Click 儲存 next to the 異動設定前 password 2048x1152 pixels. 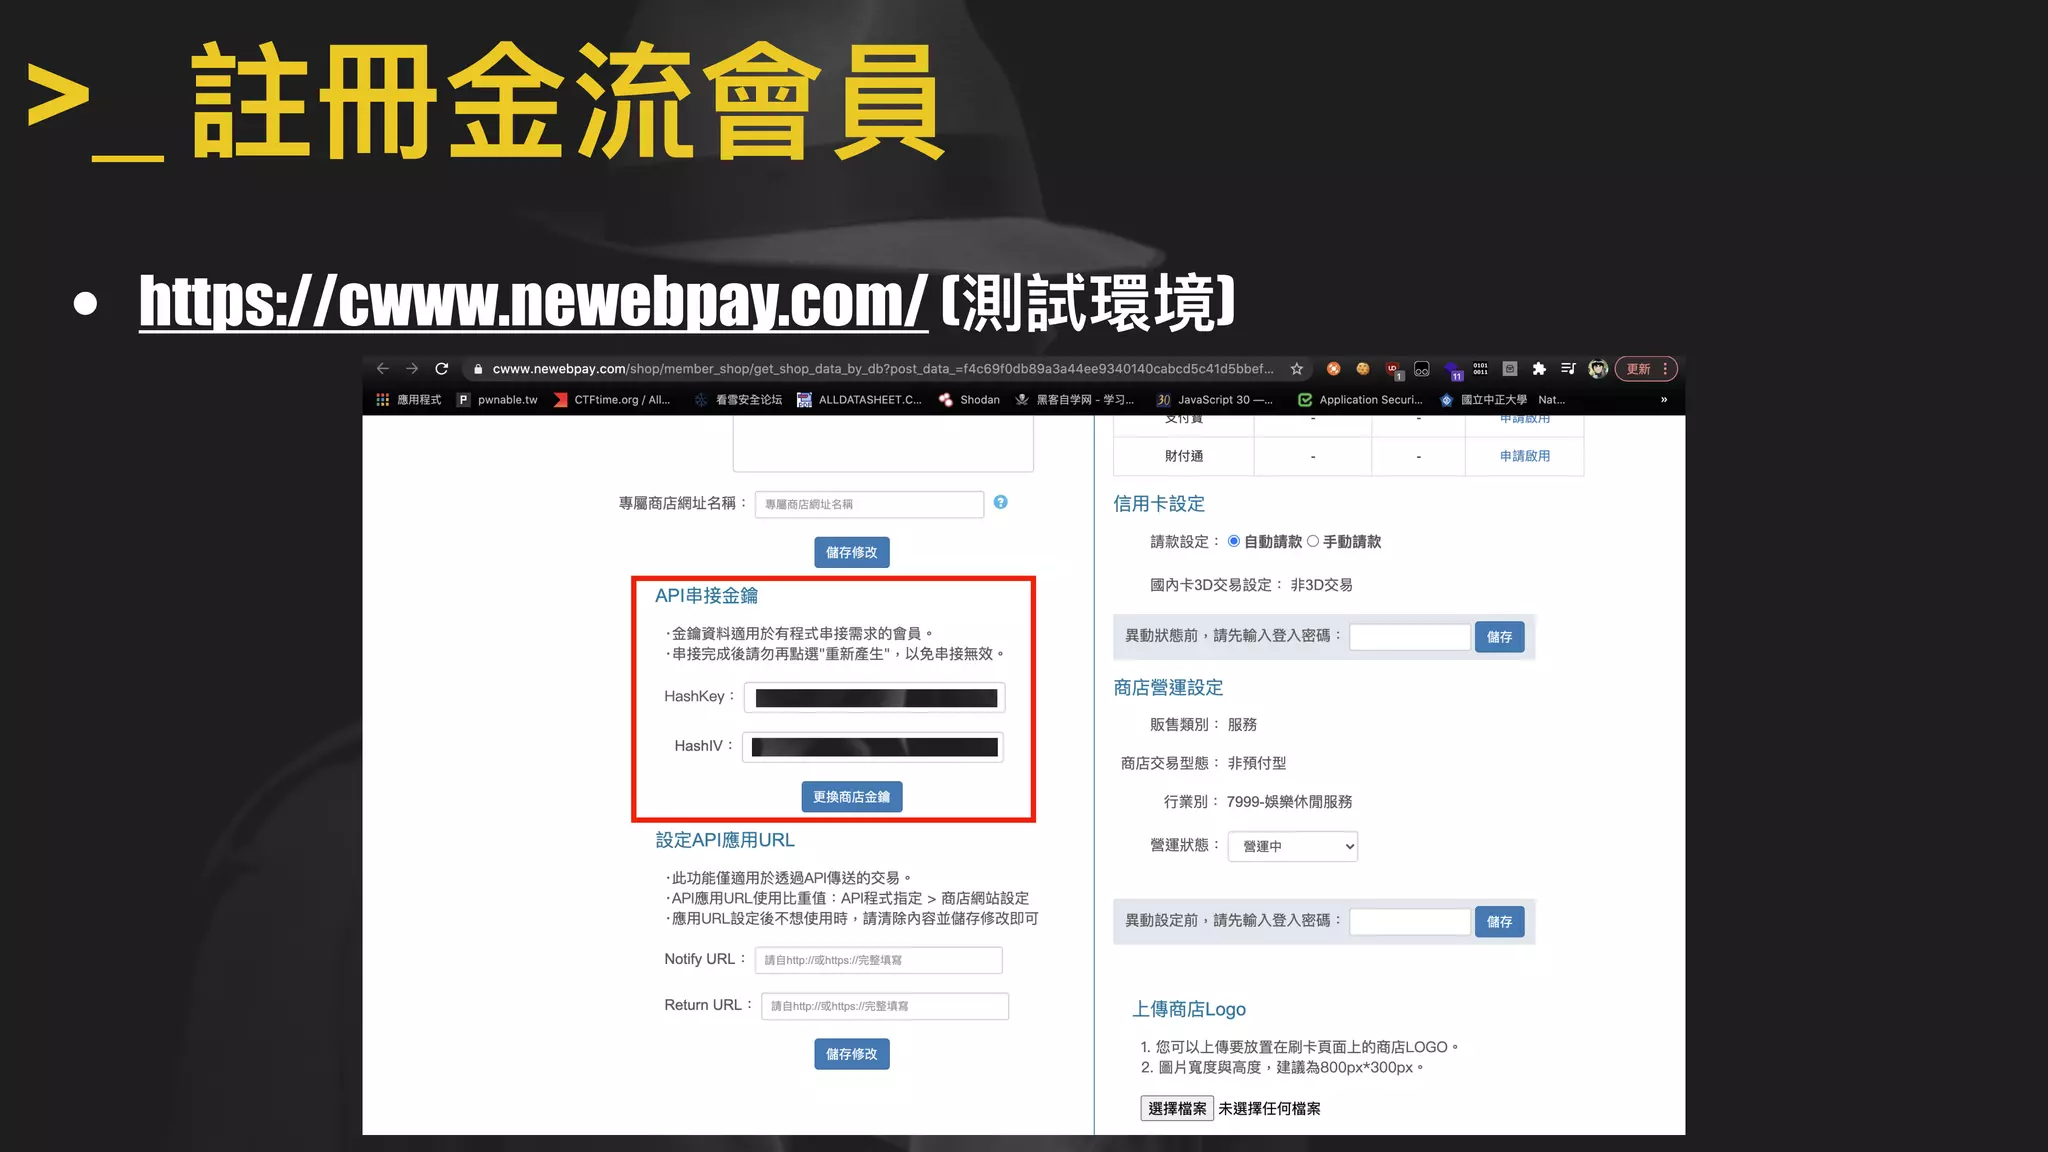pos(1500,922)
